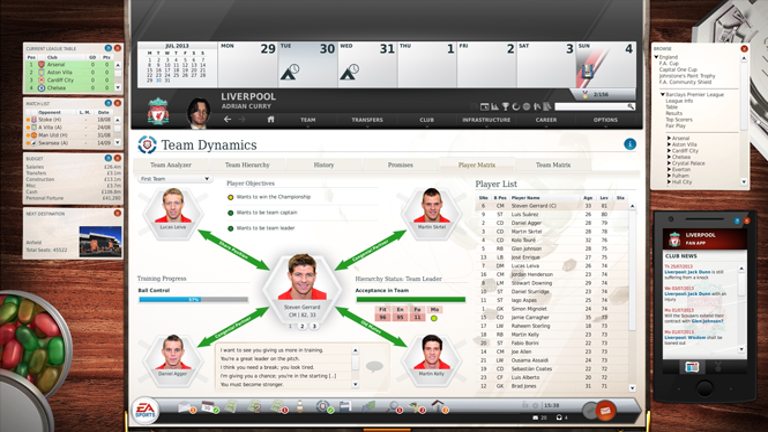Open the blue info icon beside Team Dynamics

[x=630, y=144]
